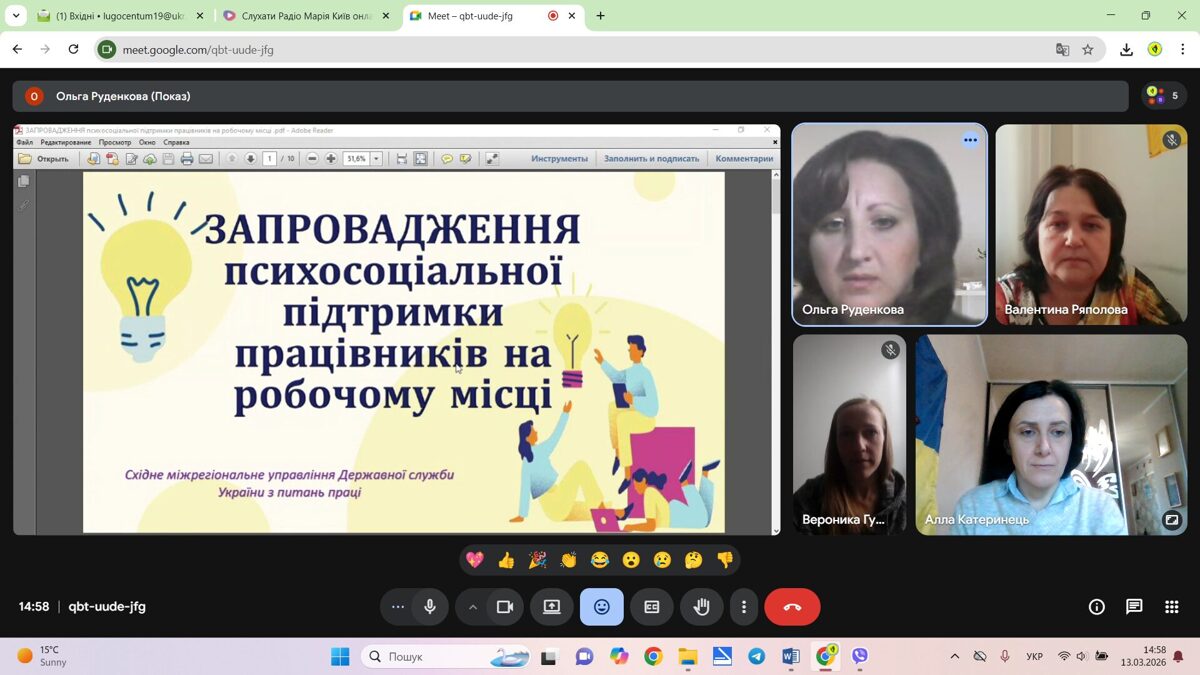Click the taskbar search box Пошук

446,656
